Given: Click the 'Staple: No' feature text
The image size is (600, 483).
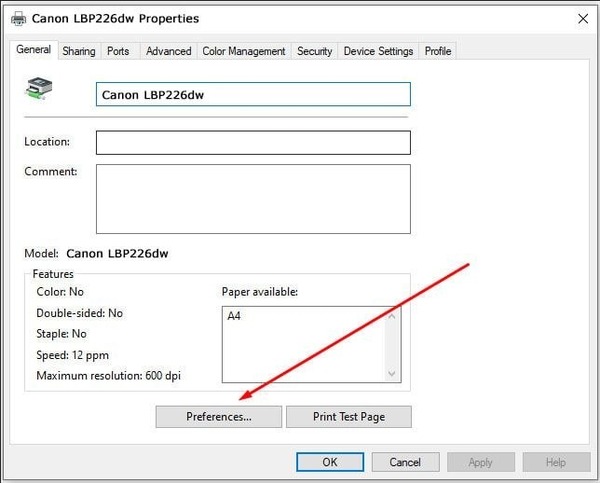Looking at the screenshot, I should (61, 334).
